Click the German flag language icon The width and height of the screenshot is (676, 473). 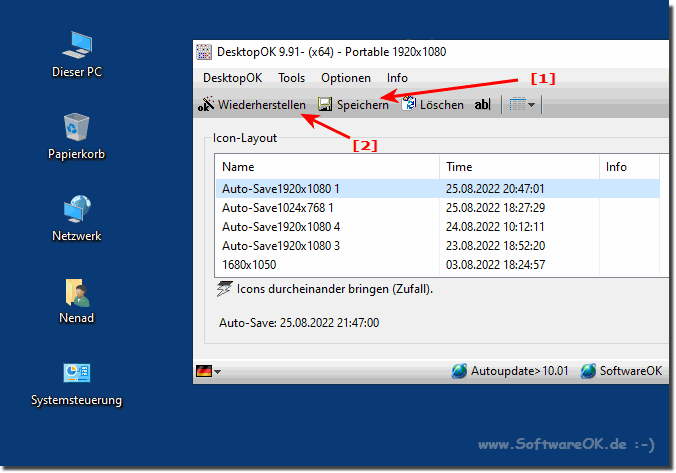pos(204,371)
